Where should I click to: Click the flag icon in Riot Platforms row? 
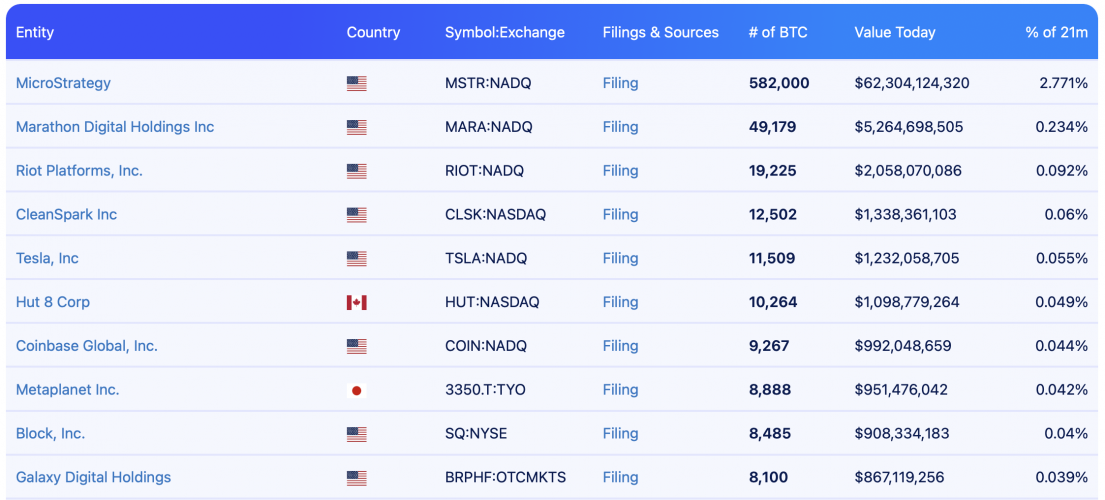pos(357,171)
